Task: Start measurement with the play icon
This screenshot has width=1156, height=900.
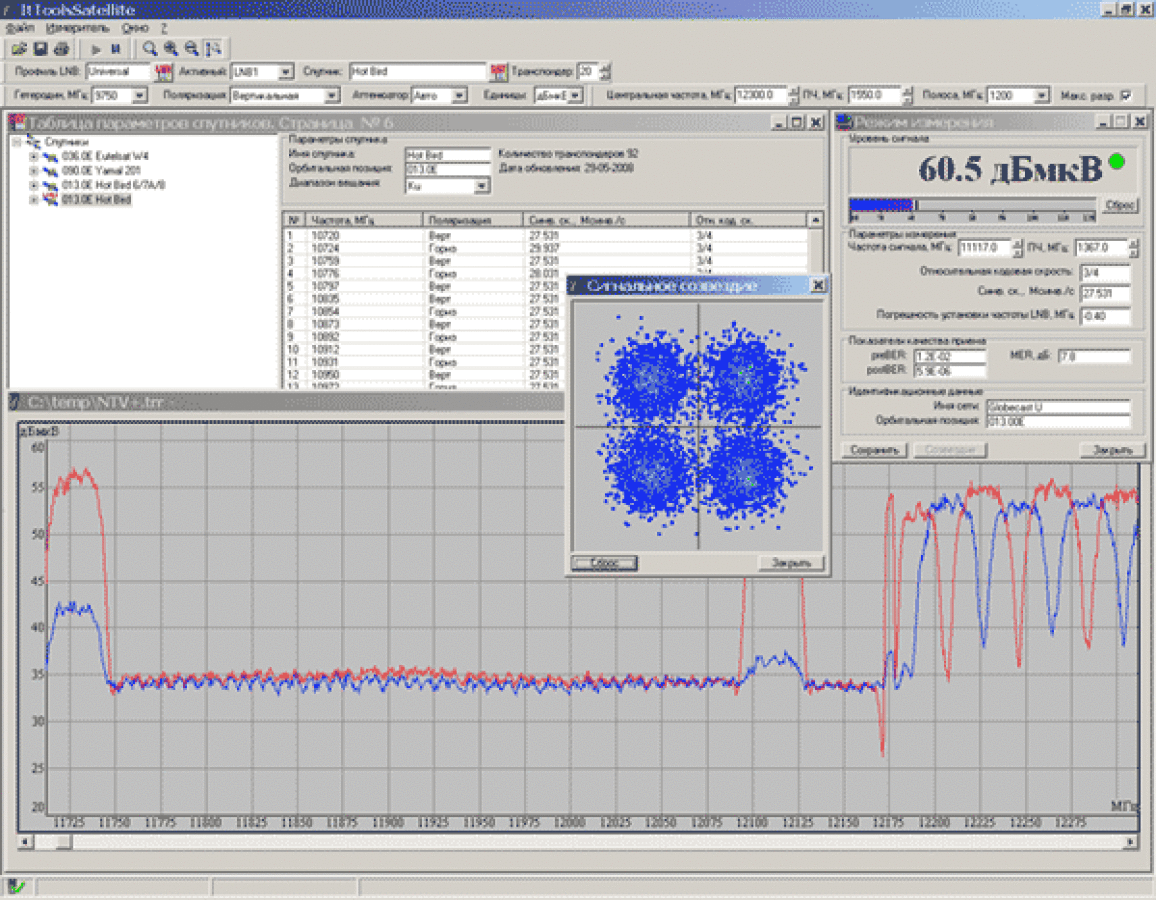Action: click(x=96, y=49)
